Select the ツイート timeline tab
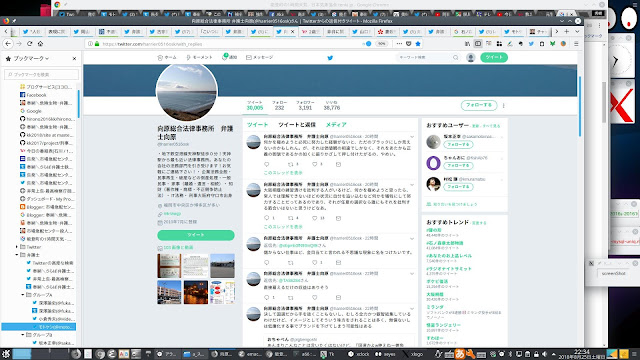 [x=257, y=124]
